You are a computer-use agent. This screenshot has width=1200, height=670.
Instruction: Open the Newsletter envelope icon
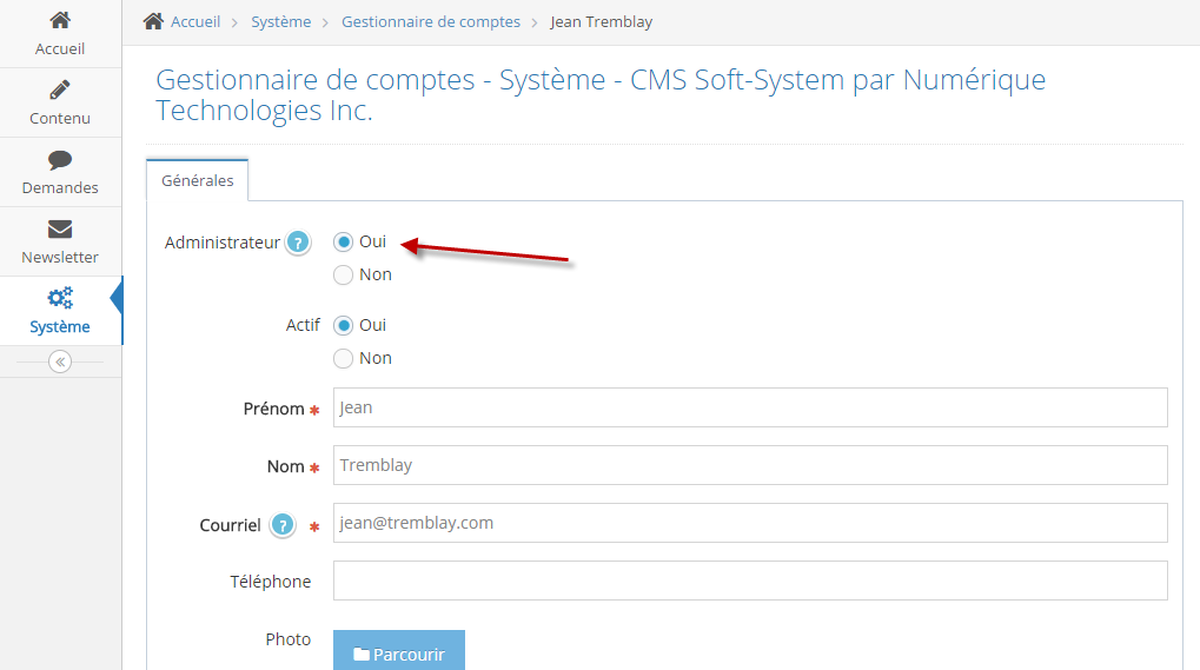coord(60,229)
